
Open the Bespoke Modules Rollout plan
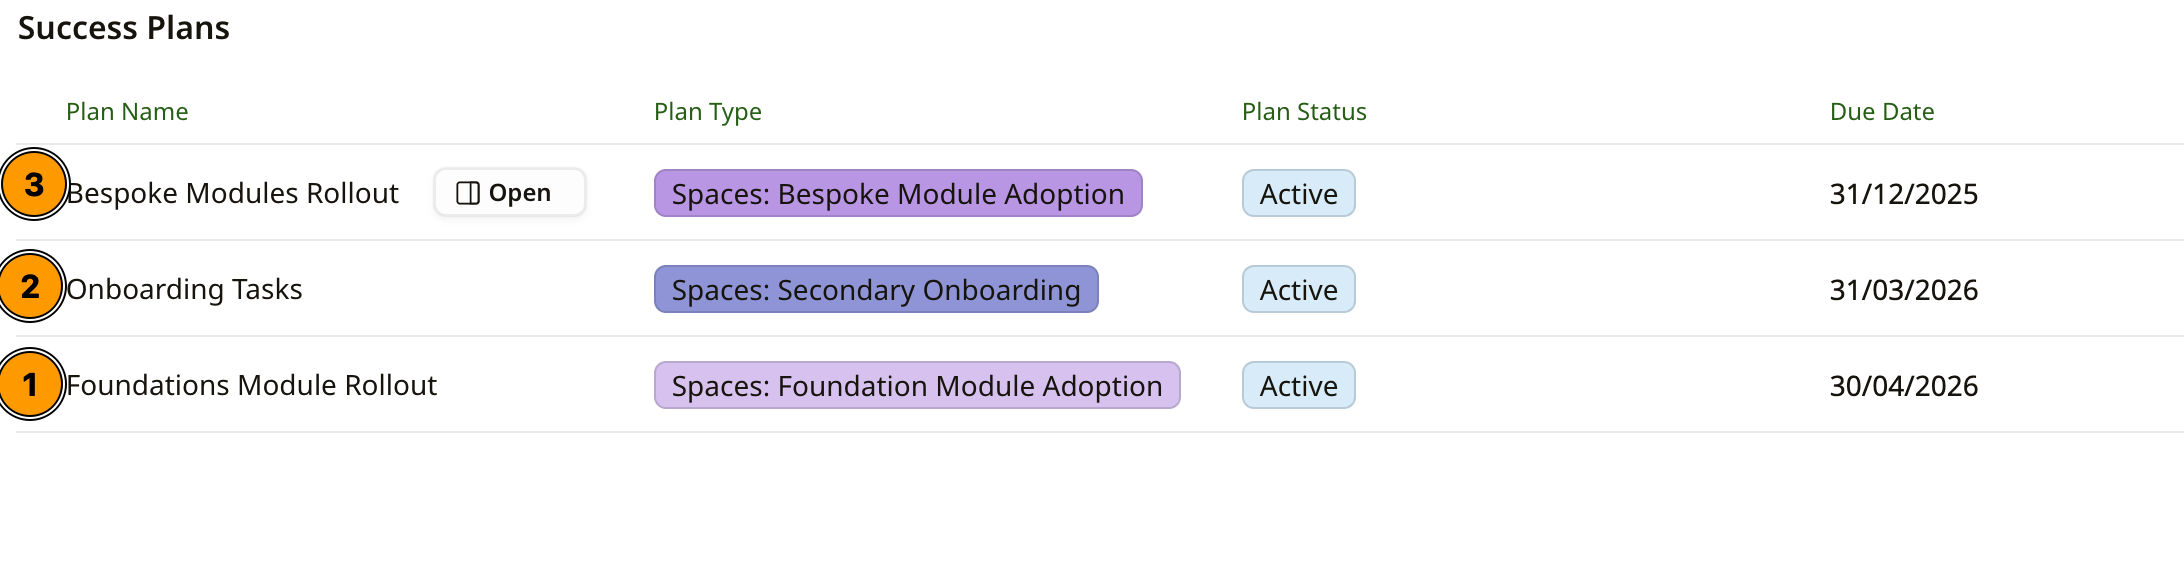(510, 193)
